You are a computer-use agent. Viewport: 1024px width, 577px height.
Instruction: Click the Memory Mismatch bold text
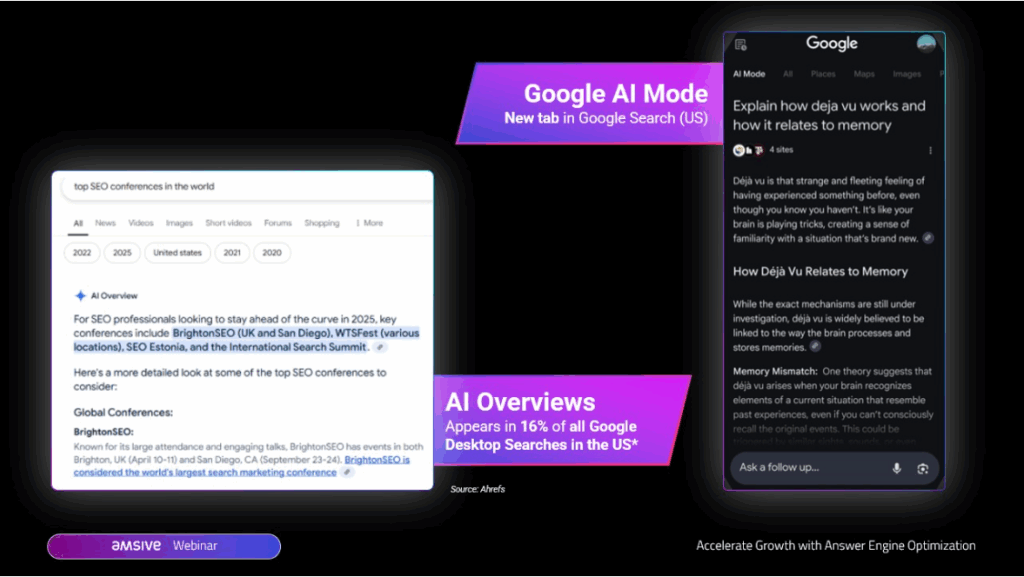coord(775,371)
